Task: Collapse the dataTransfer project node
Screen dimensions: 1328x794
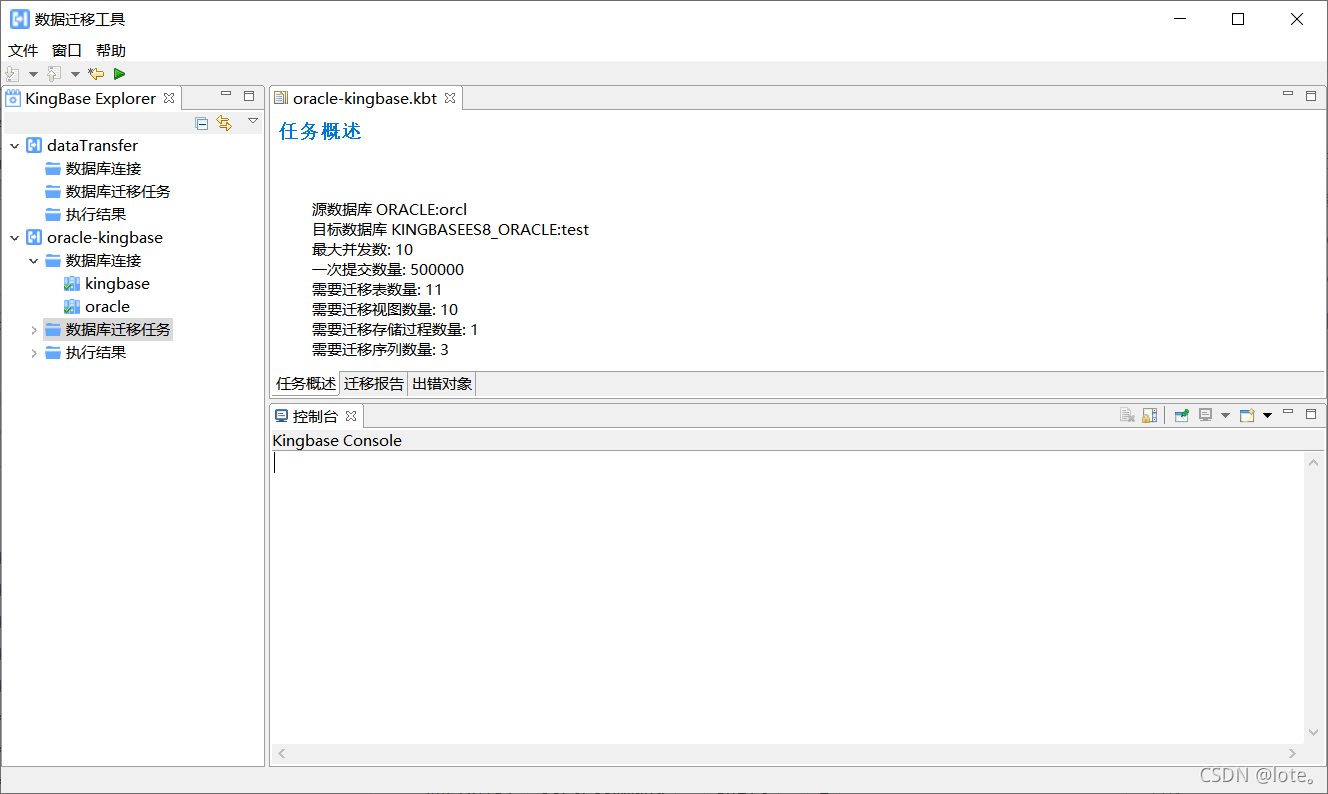Action: [x=14, y=146]
